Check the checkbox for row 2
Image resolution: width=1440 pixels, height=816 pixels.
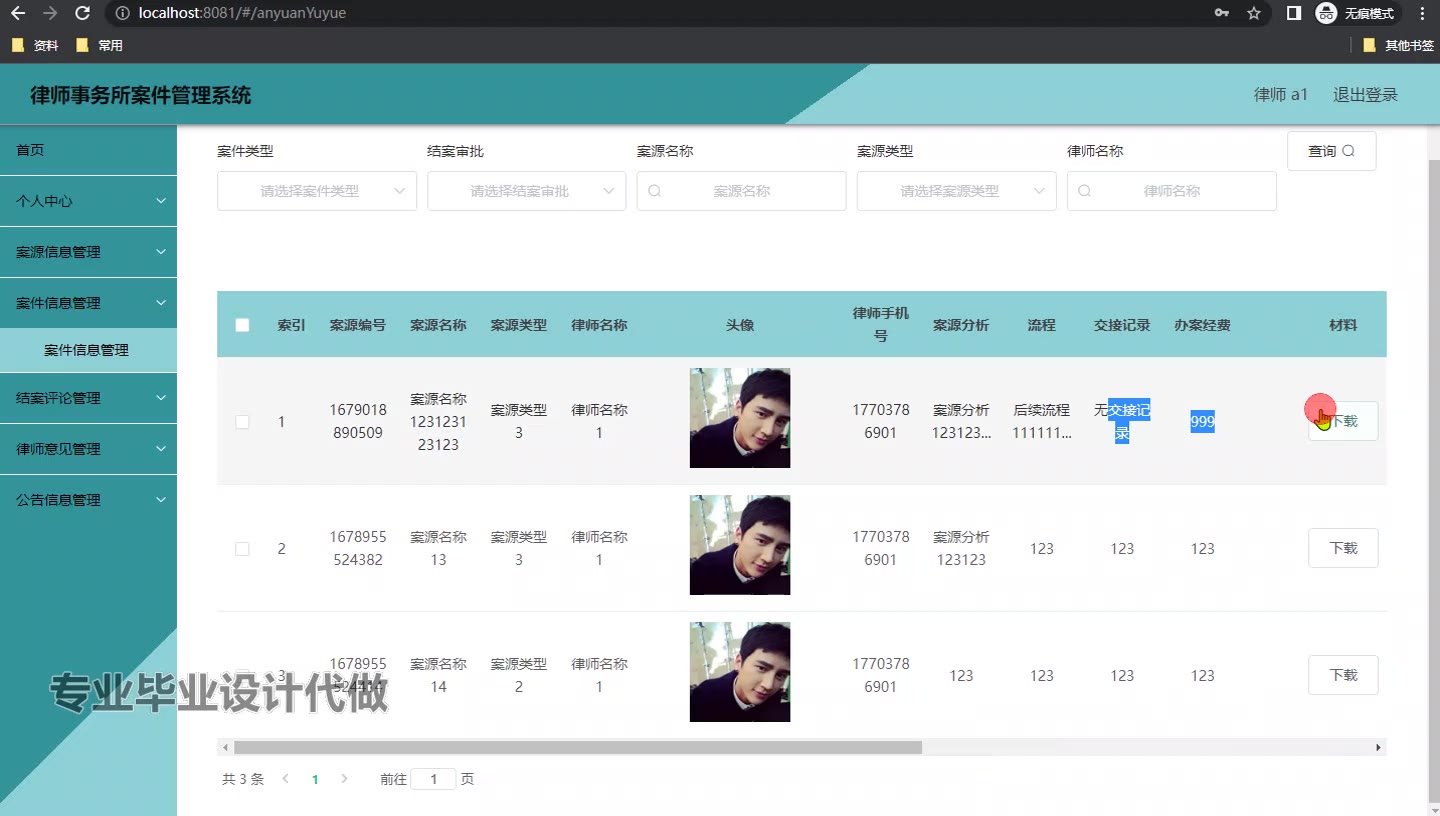tap(242, 549)
